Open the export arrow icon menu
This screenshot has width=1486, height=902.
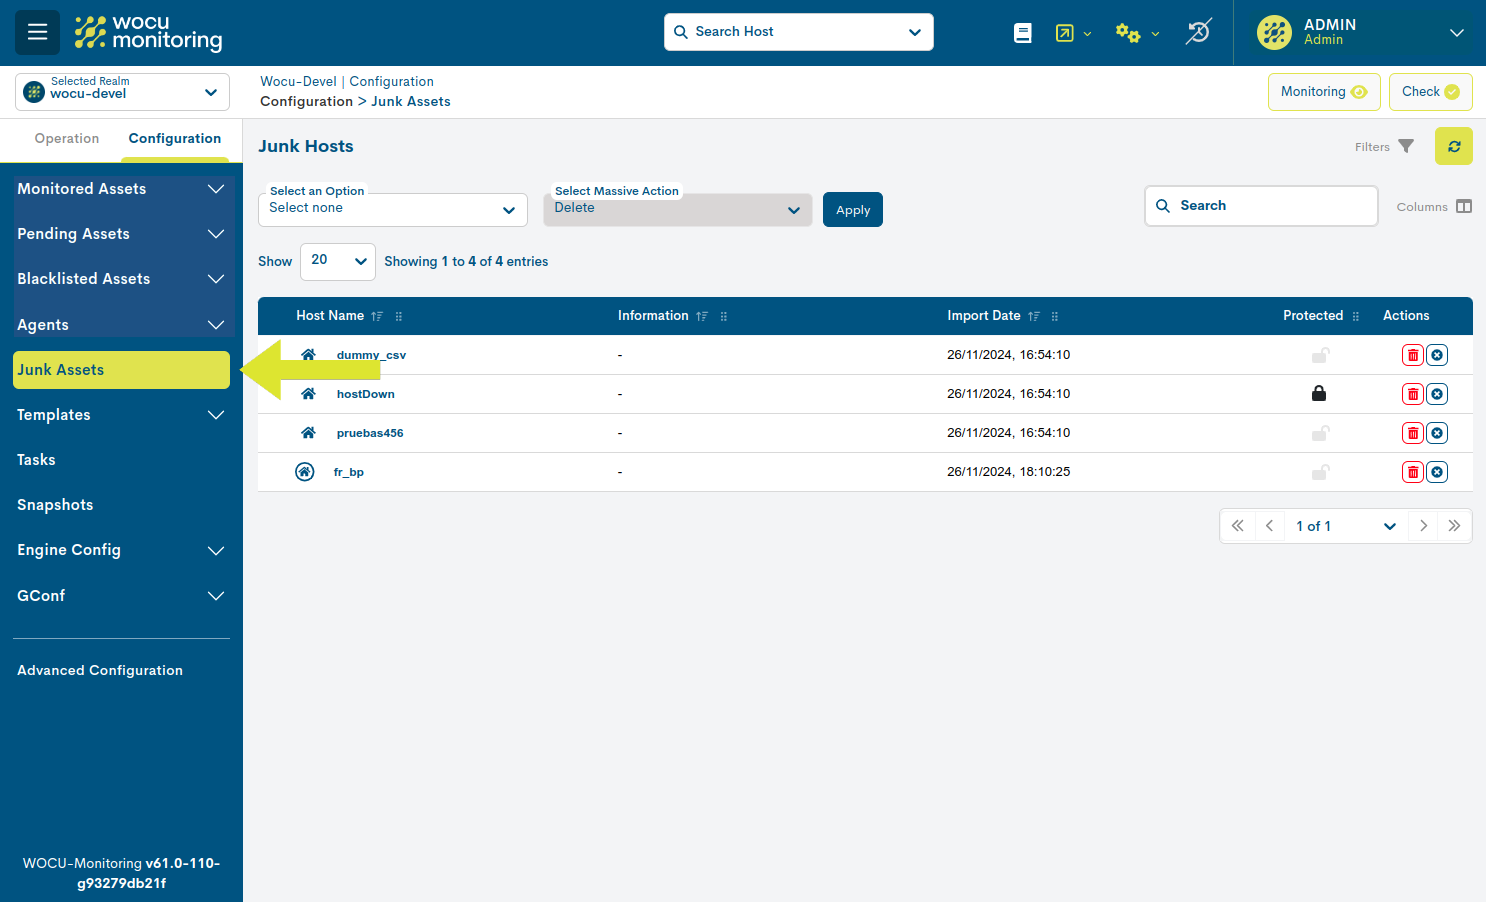point(1072,33)
